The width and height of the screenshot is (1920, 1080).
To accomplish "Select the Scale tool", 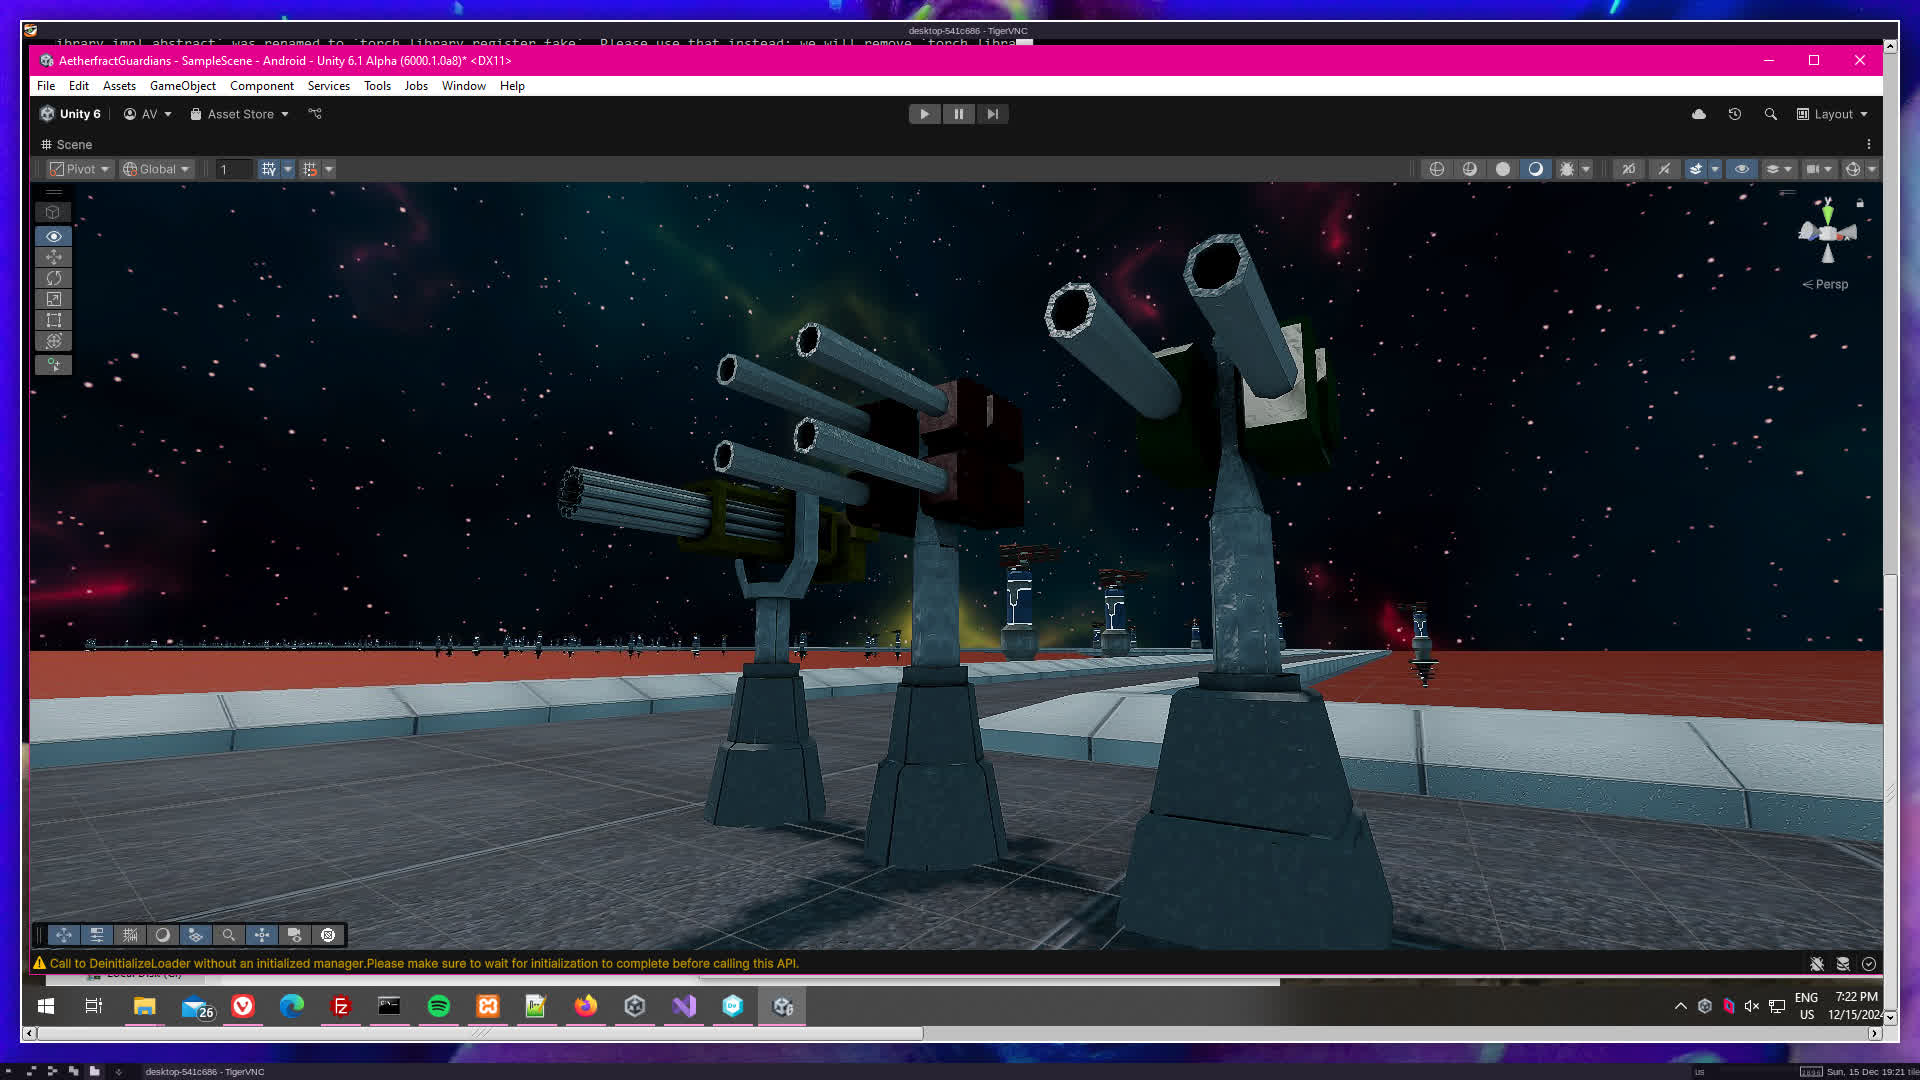I will coord(54,299).
